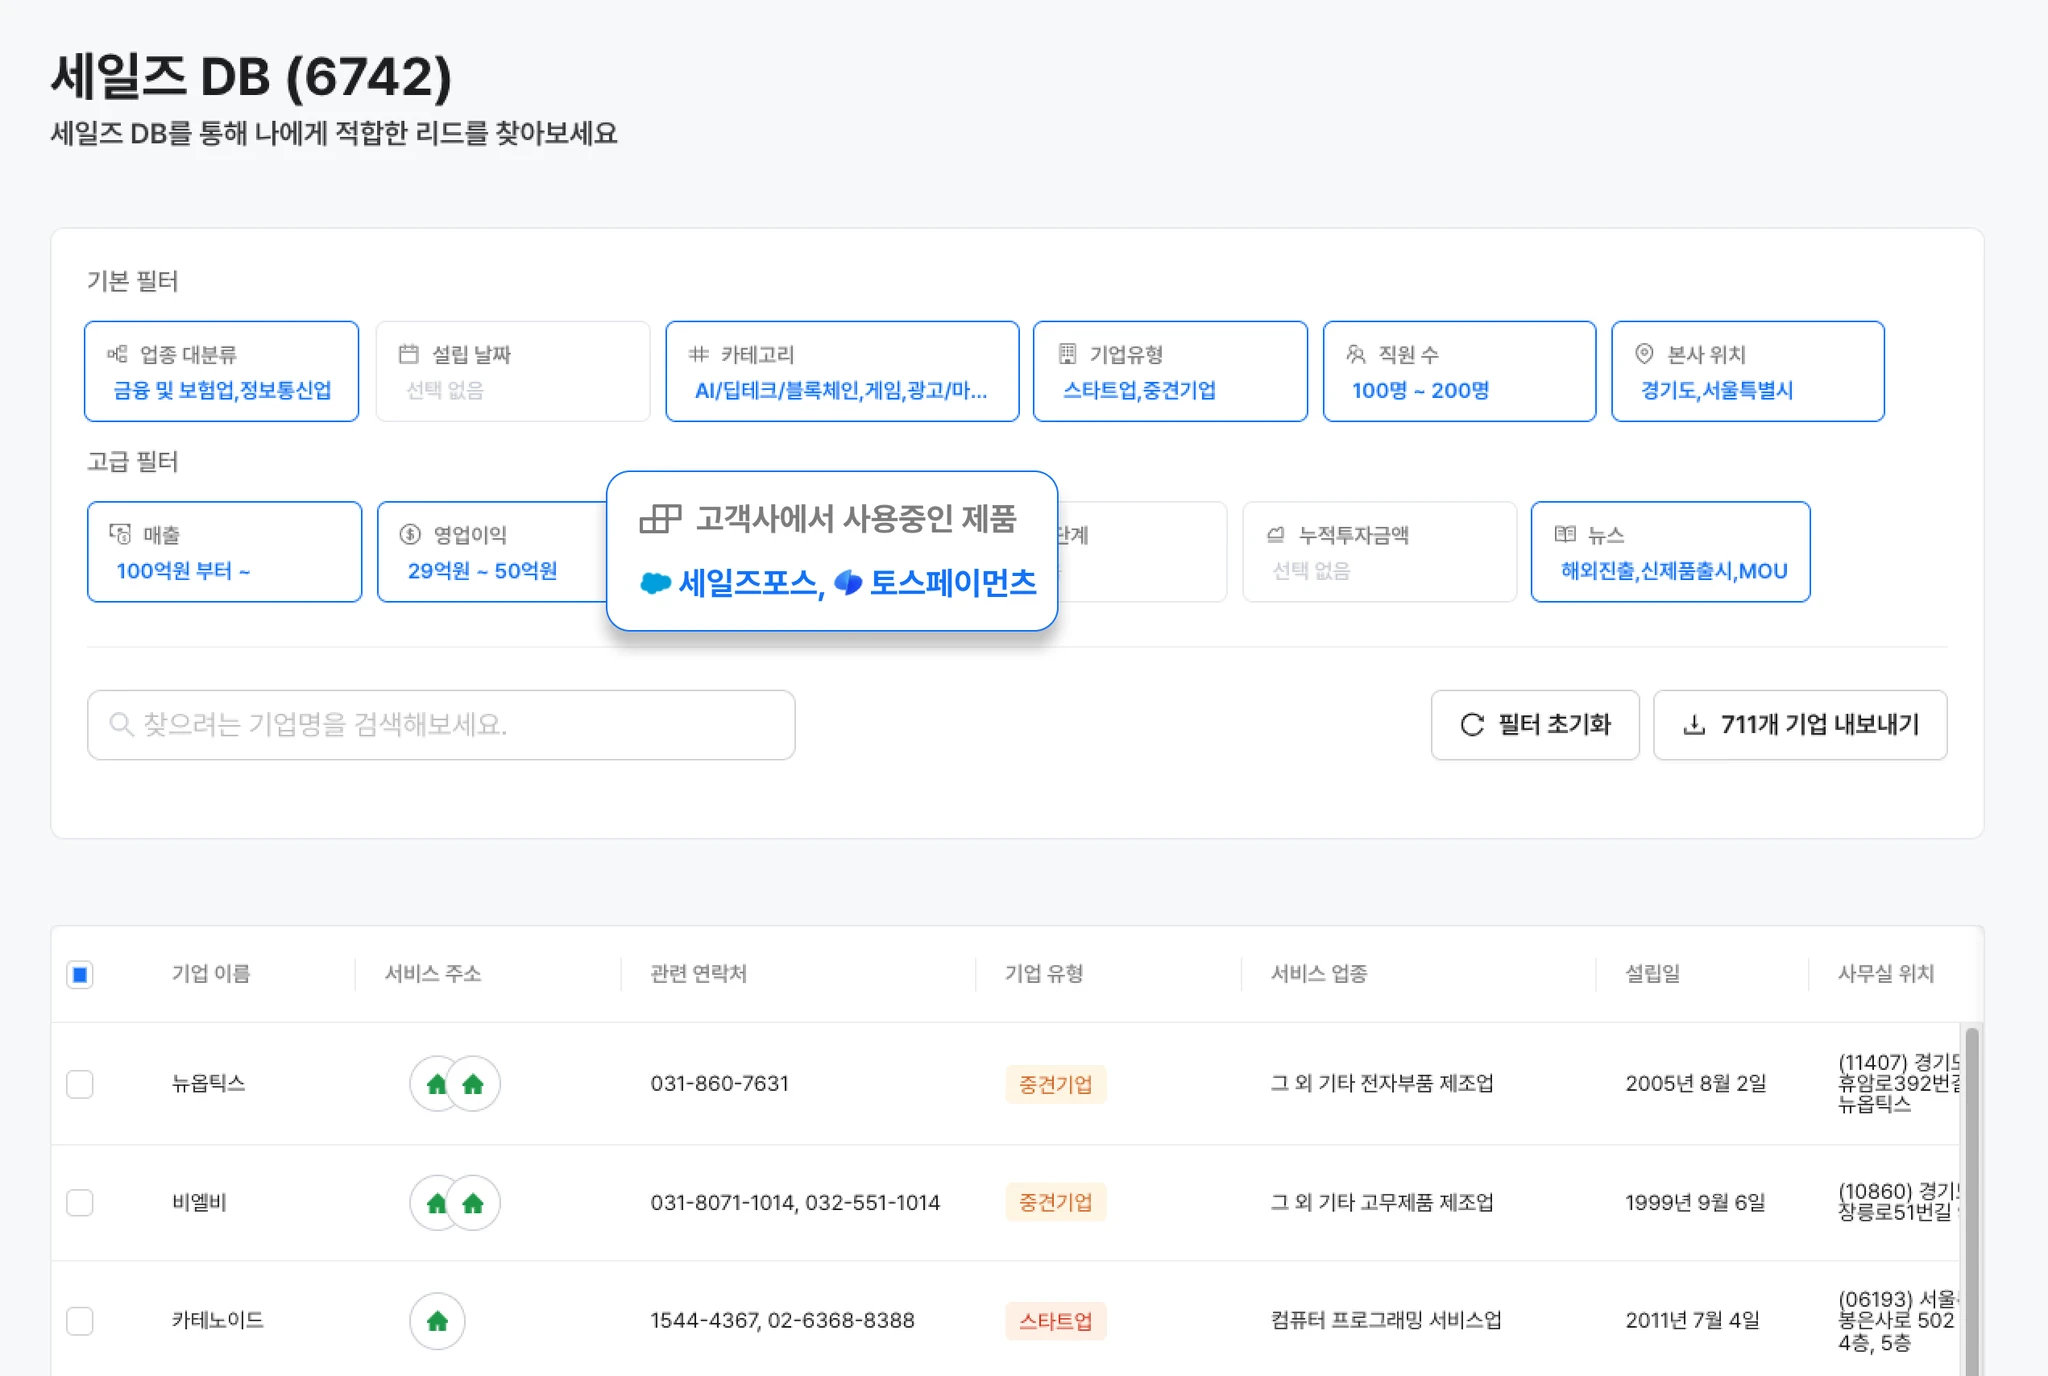Viewport: 2048px width, 1376px height.
Task: Click the 설립일 column header
Action: 1652,974
